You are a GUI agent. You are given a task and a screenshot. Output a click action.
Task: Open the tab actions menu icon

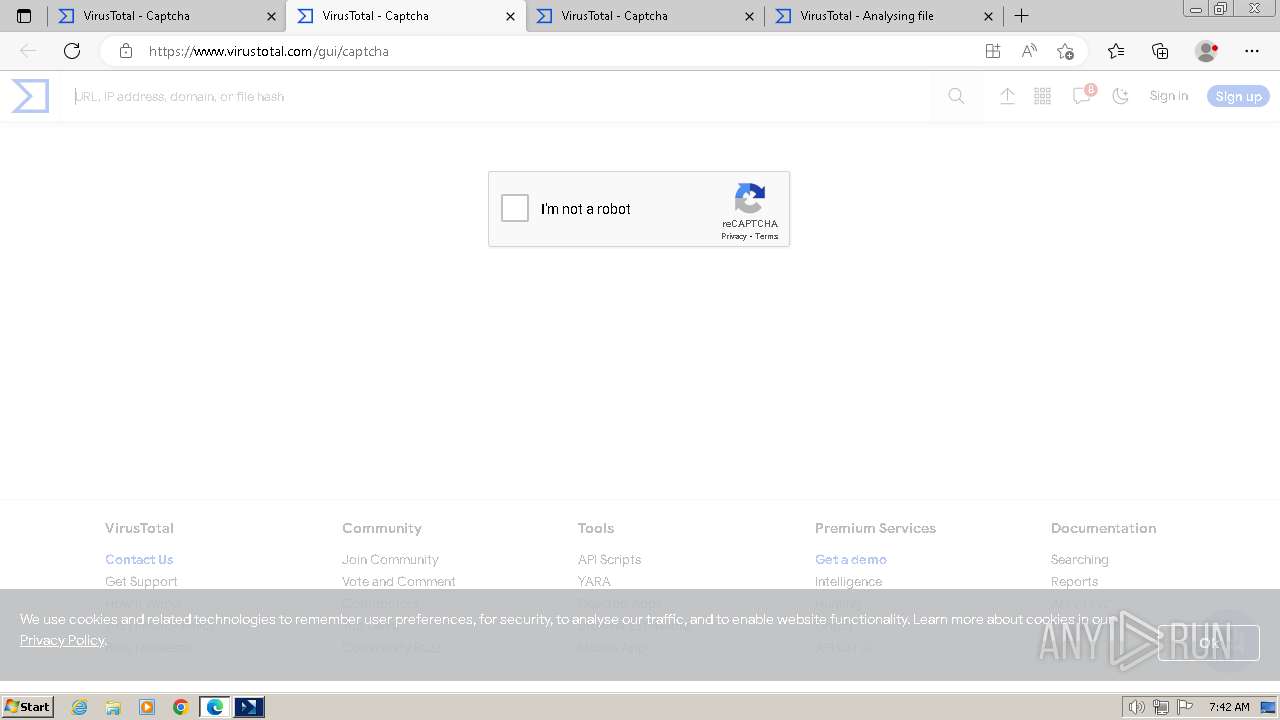pyautogui.click(x=24, y=16)
